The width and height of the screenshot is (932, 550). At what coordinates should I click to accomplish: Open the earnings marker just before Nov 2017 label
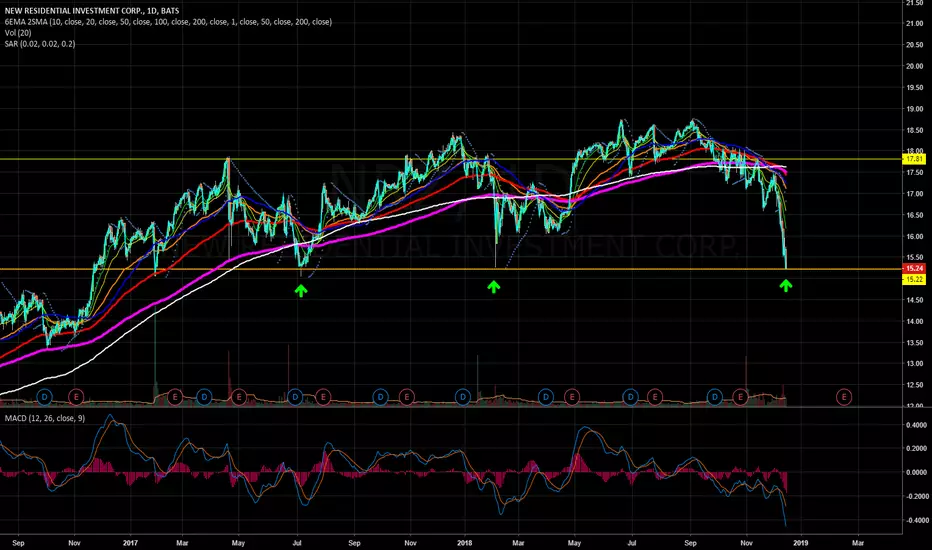[407, 396]
